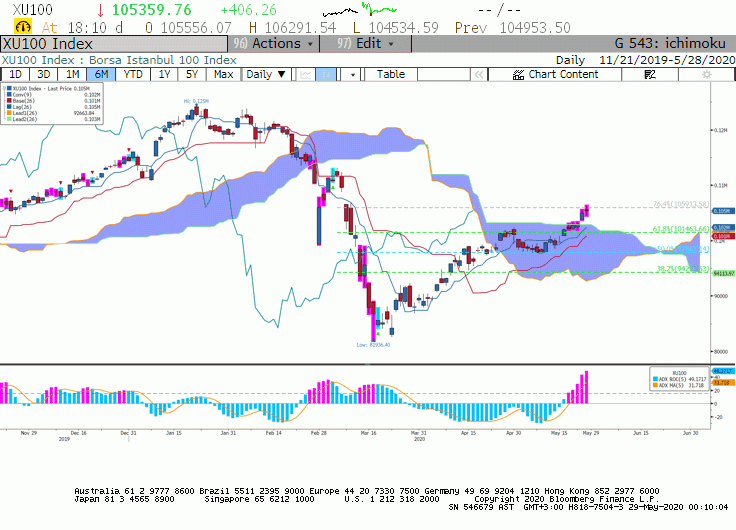Click the intraday sparkline mini chart
Screen dimensions: 736x530
tap(360, 9)
